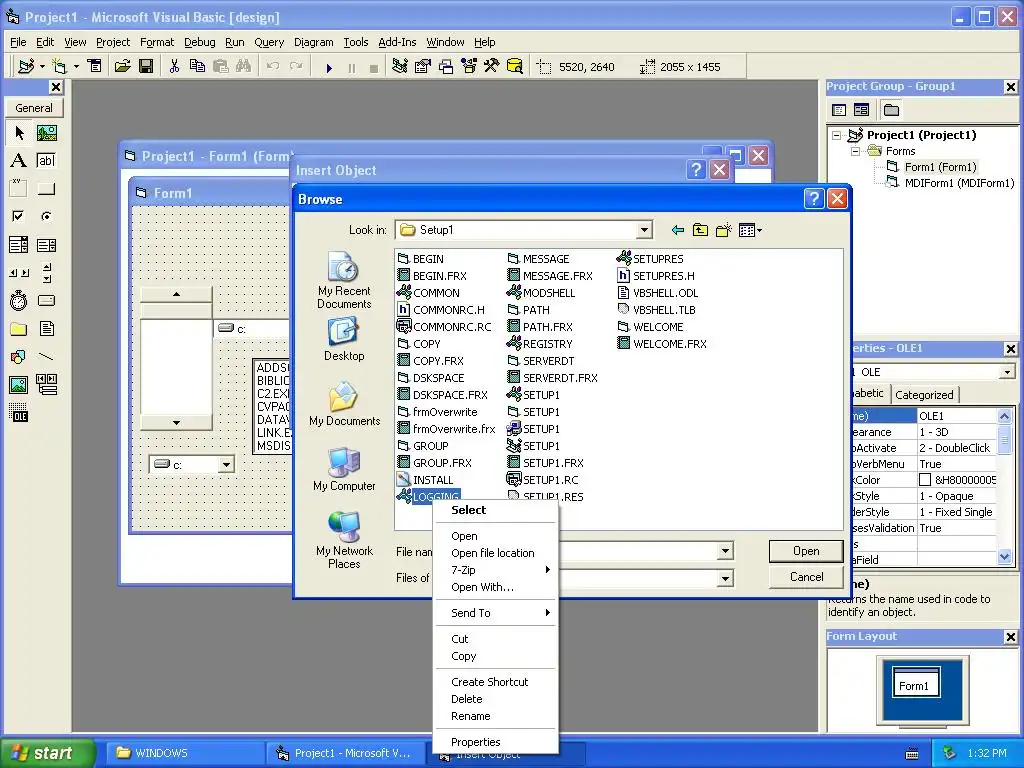Image resolution: width=1024 pixels, height=768 pixels.
Task: Open the File name dropdown arrow
Action: 725,552
